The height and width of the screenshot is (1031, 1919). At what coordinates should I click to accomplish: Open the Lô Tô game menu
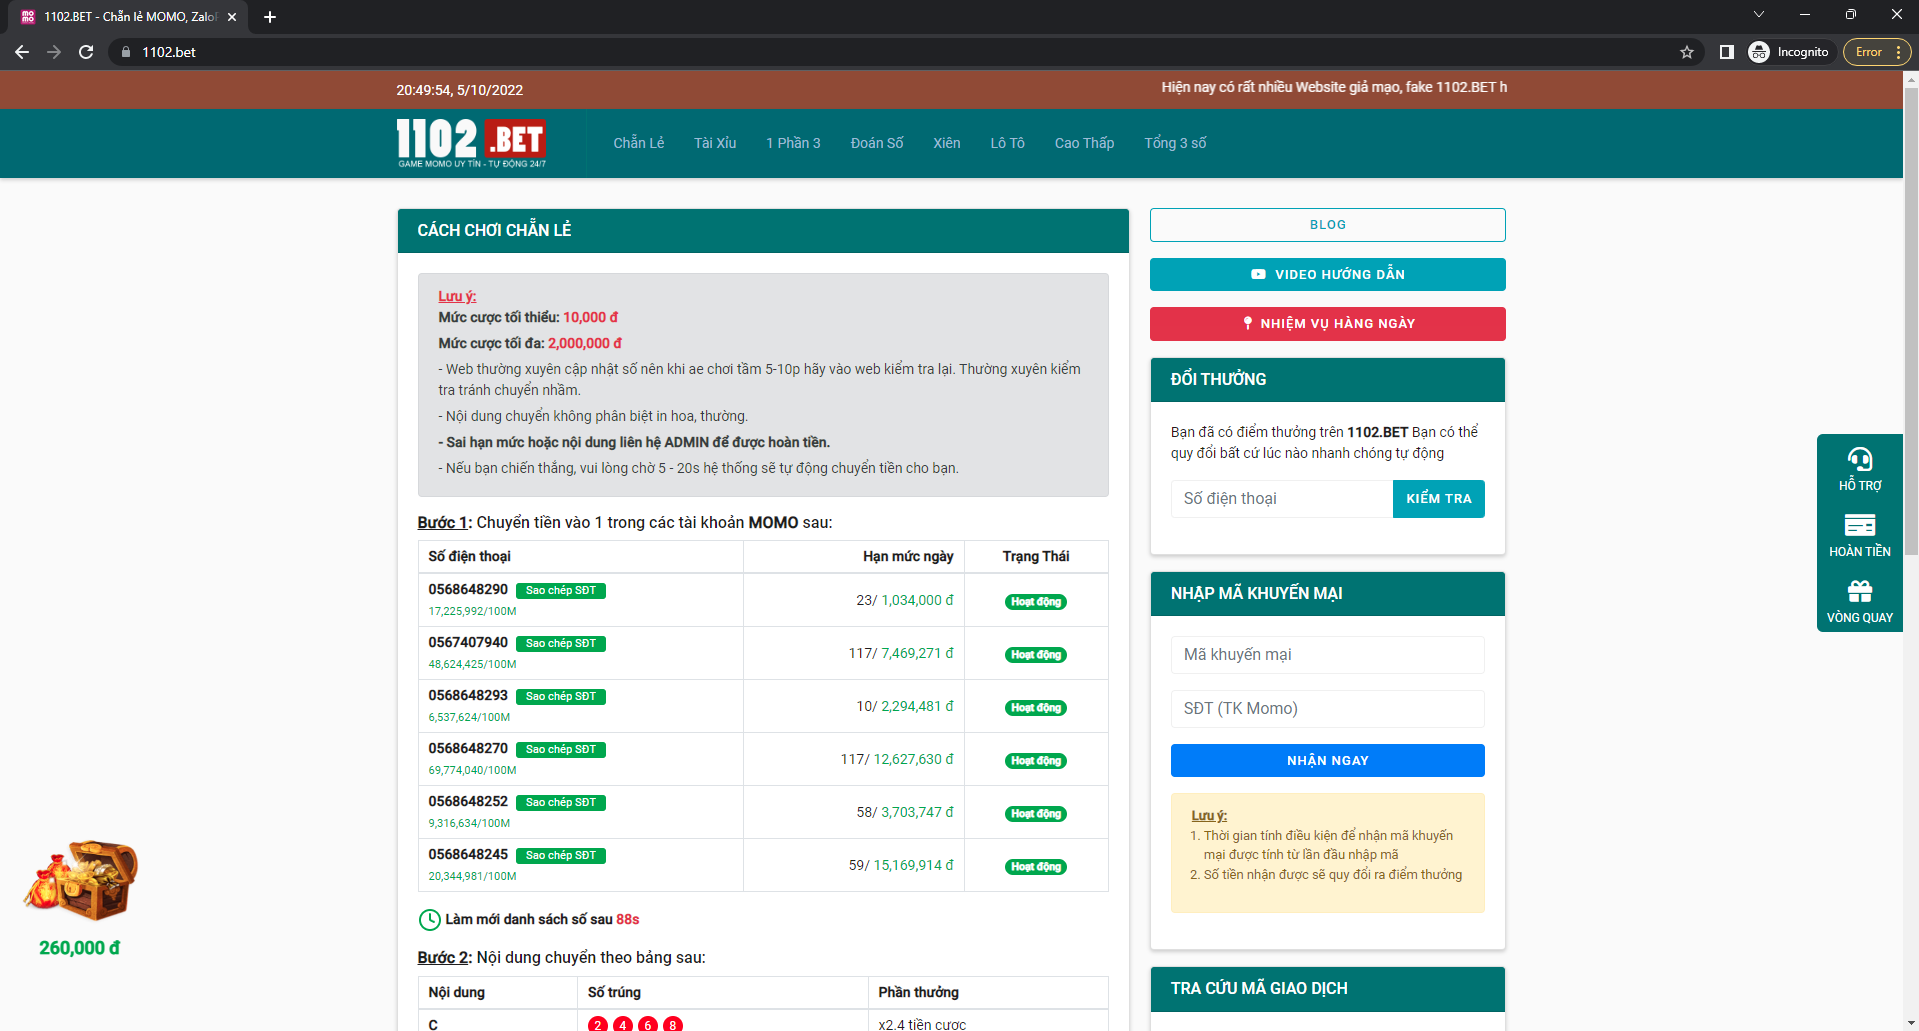tap(1008, 143)
